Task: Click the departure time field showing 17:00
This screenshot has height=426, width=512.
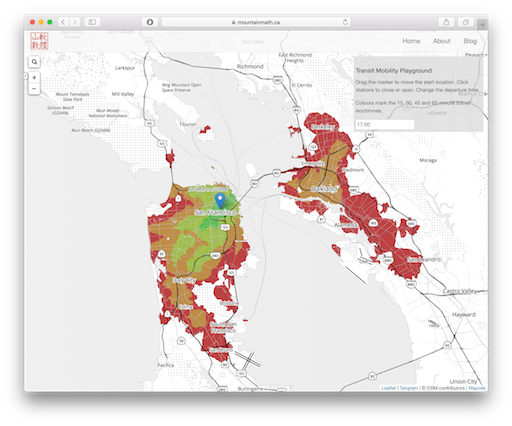Action: coord(385,124)
